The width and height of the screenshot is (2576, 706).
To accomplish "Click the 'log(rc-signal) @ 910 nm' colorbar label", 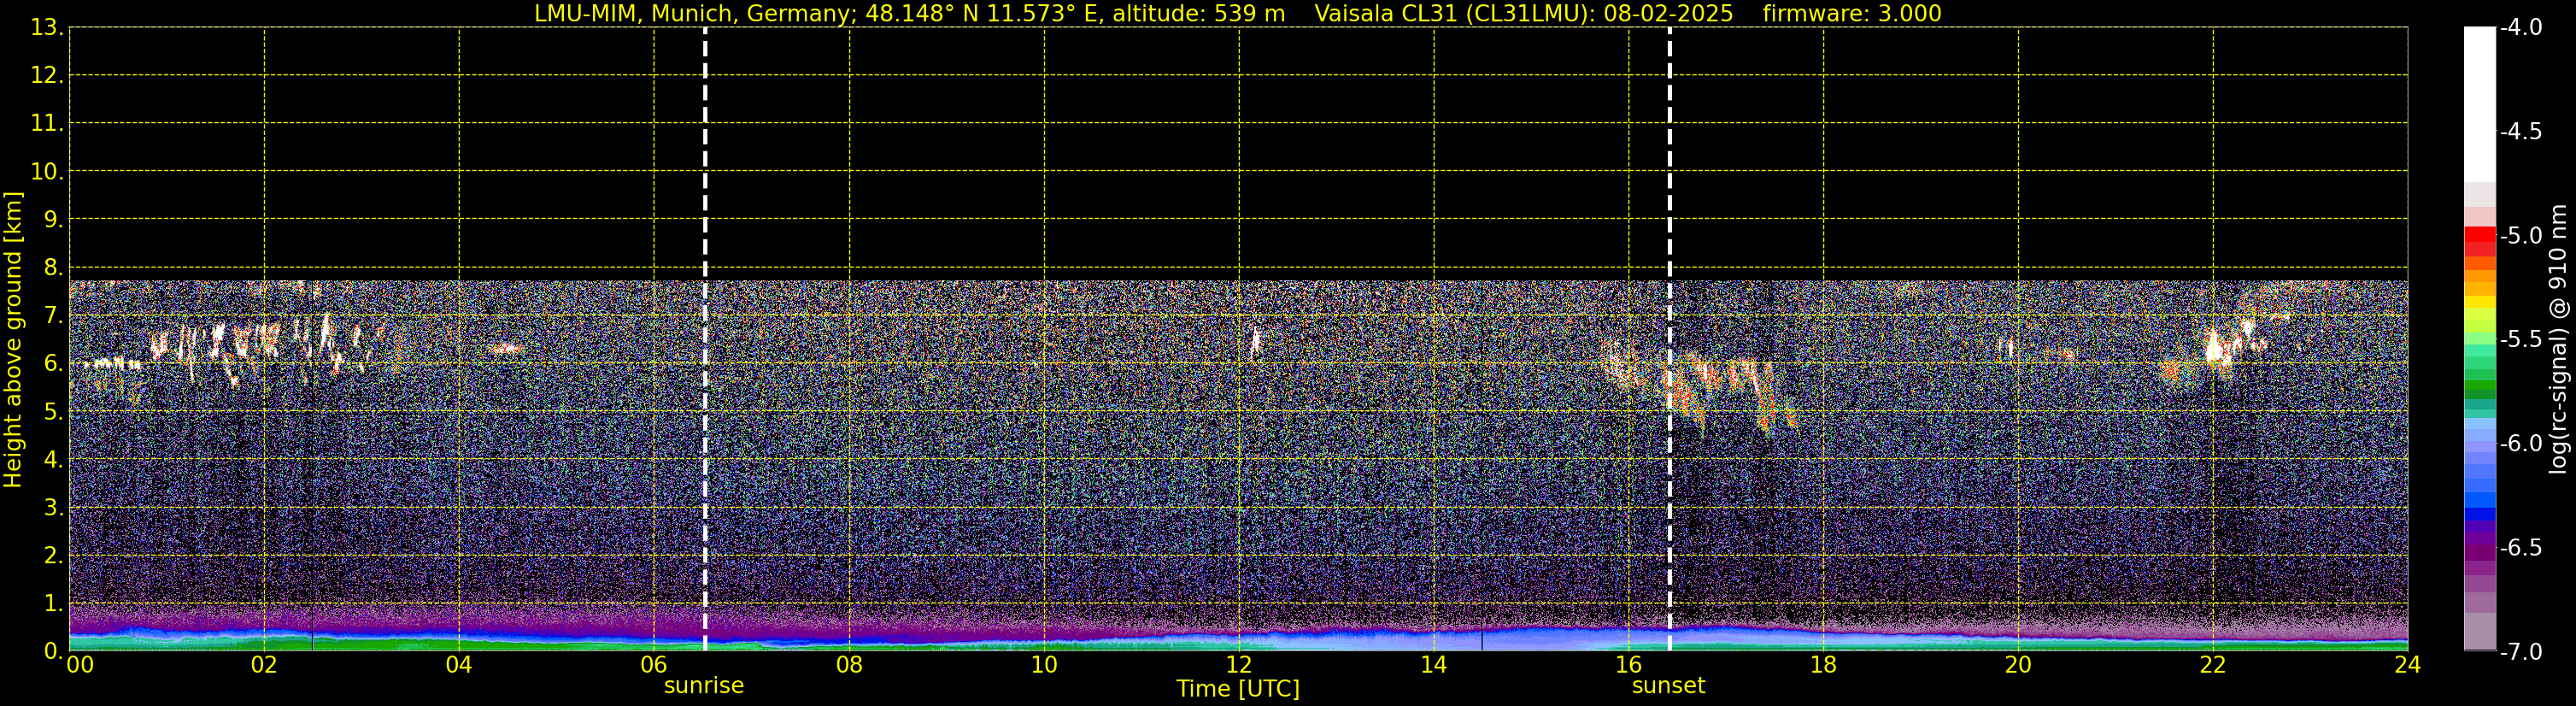I will tap(2558, 340).
